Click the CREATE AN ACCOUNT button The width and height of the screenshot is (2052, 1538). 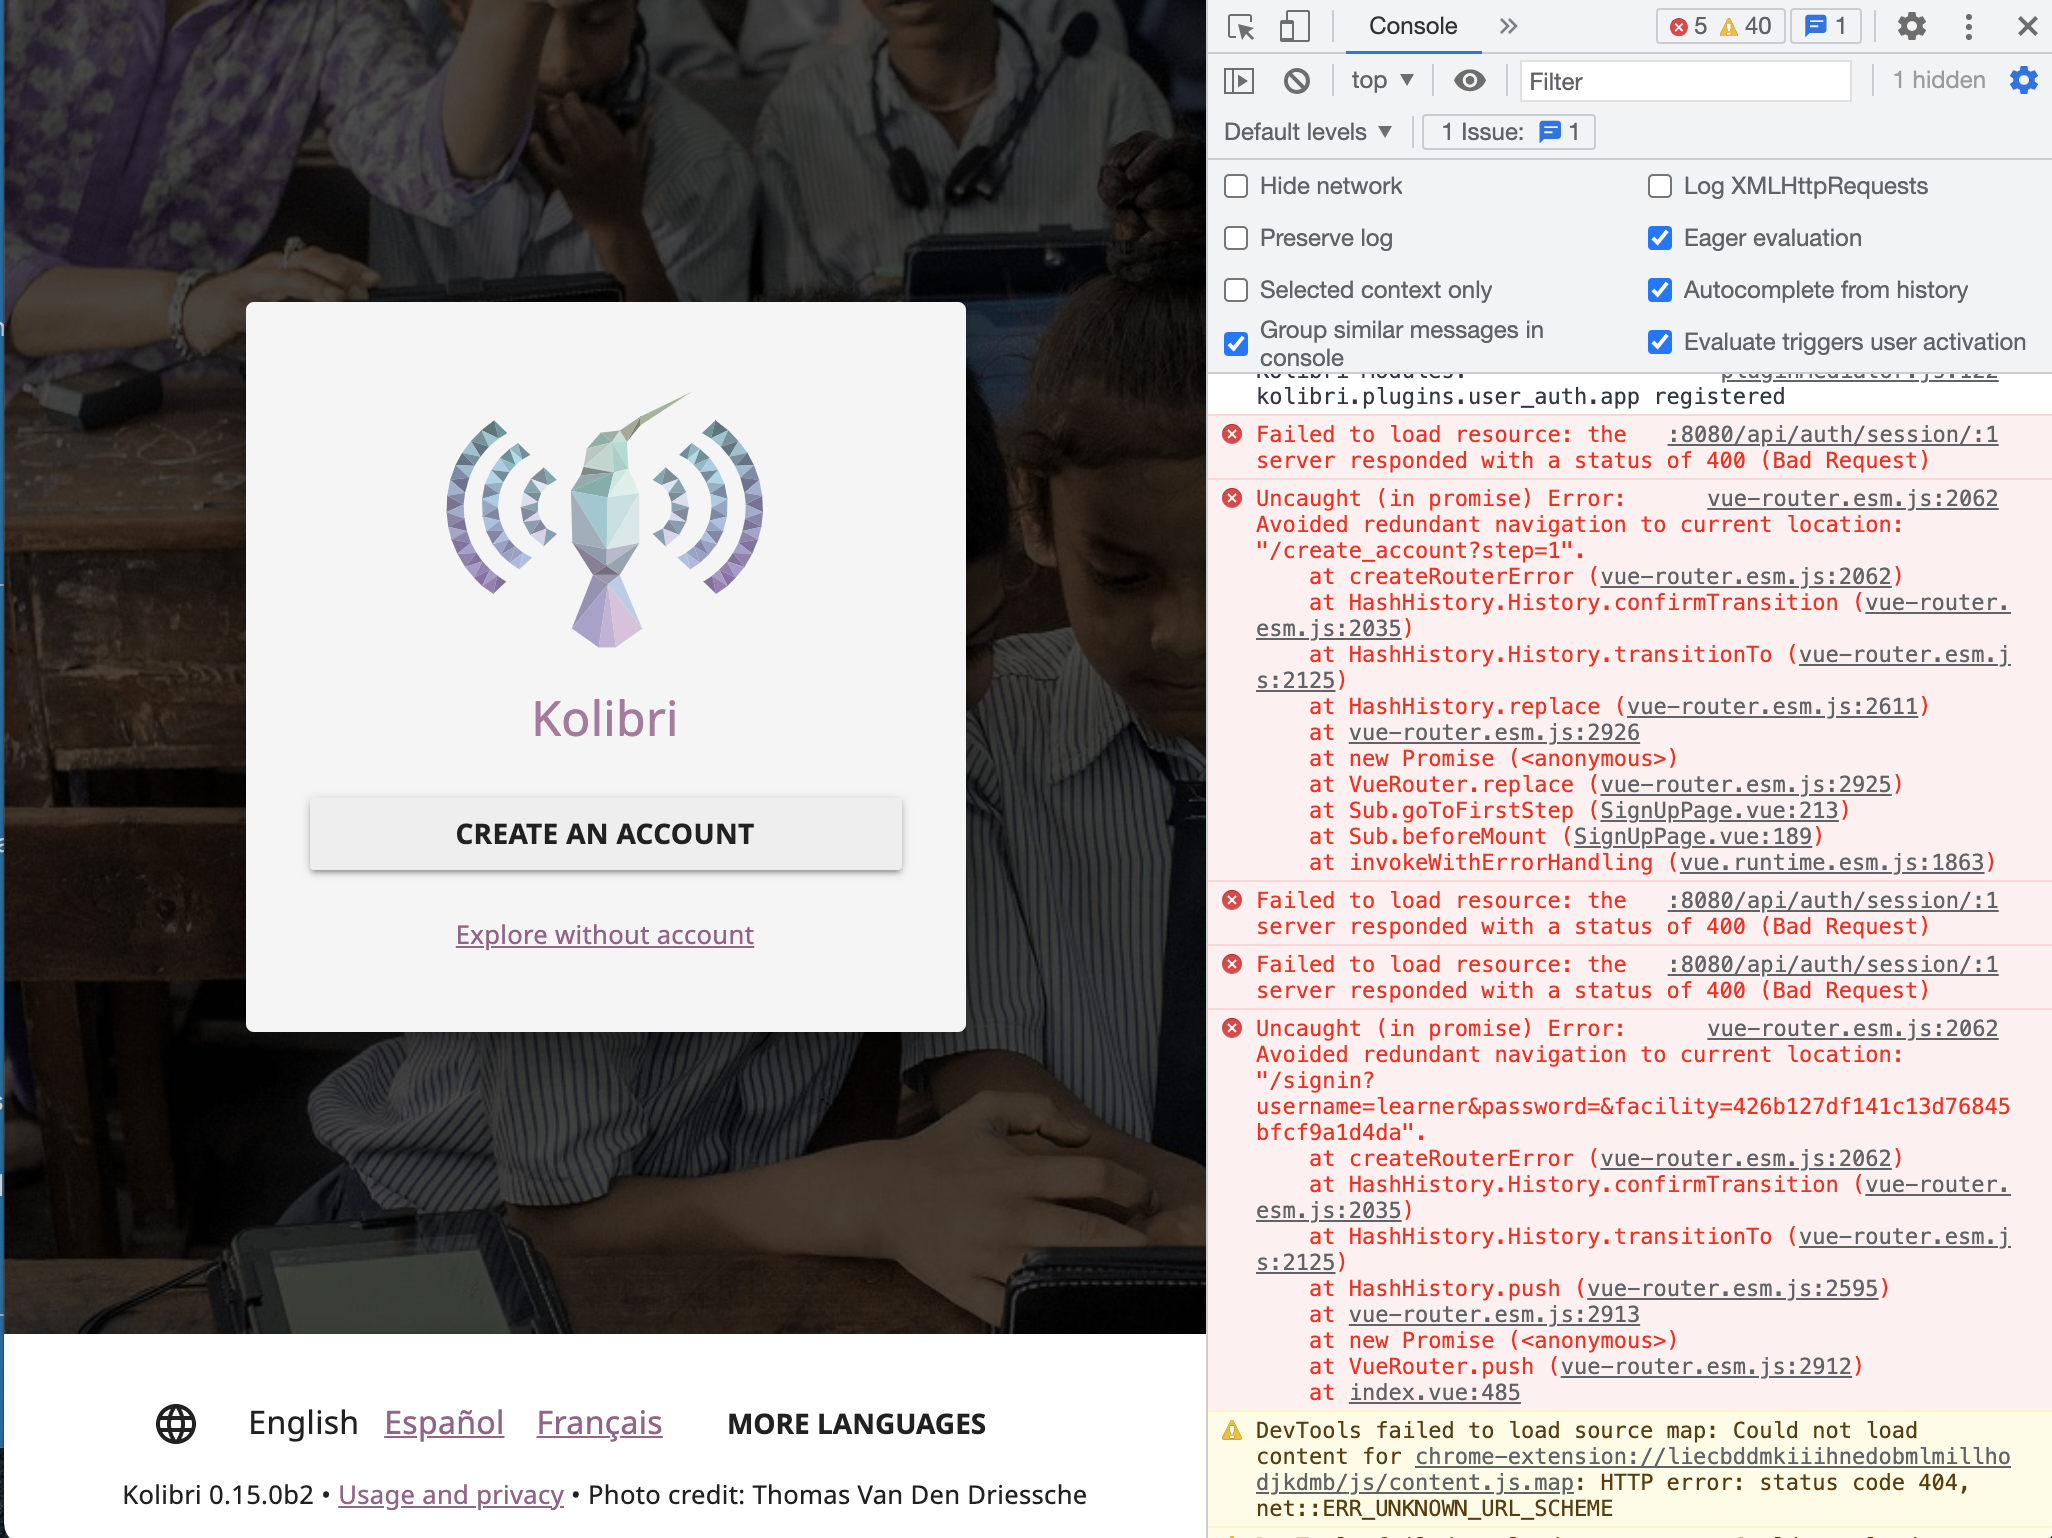click(x=604, y=833)
